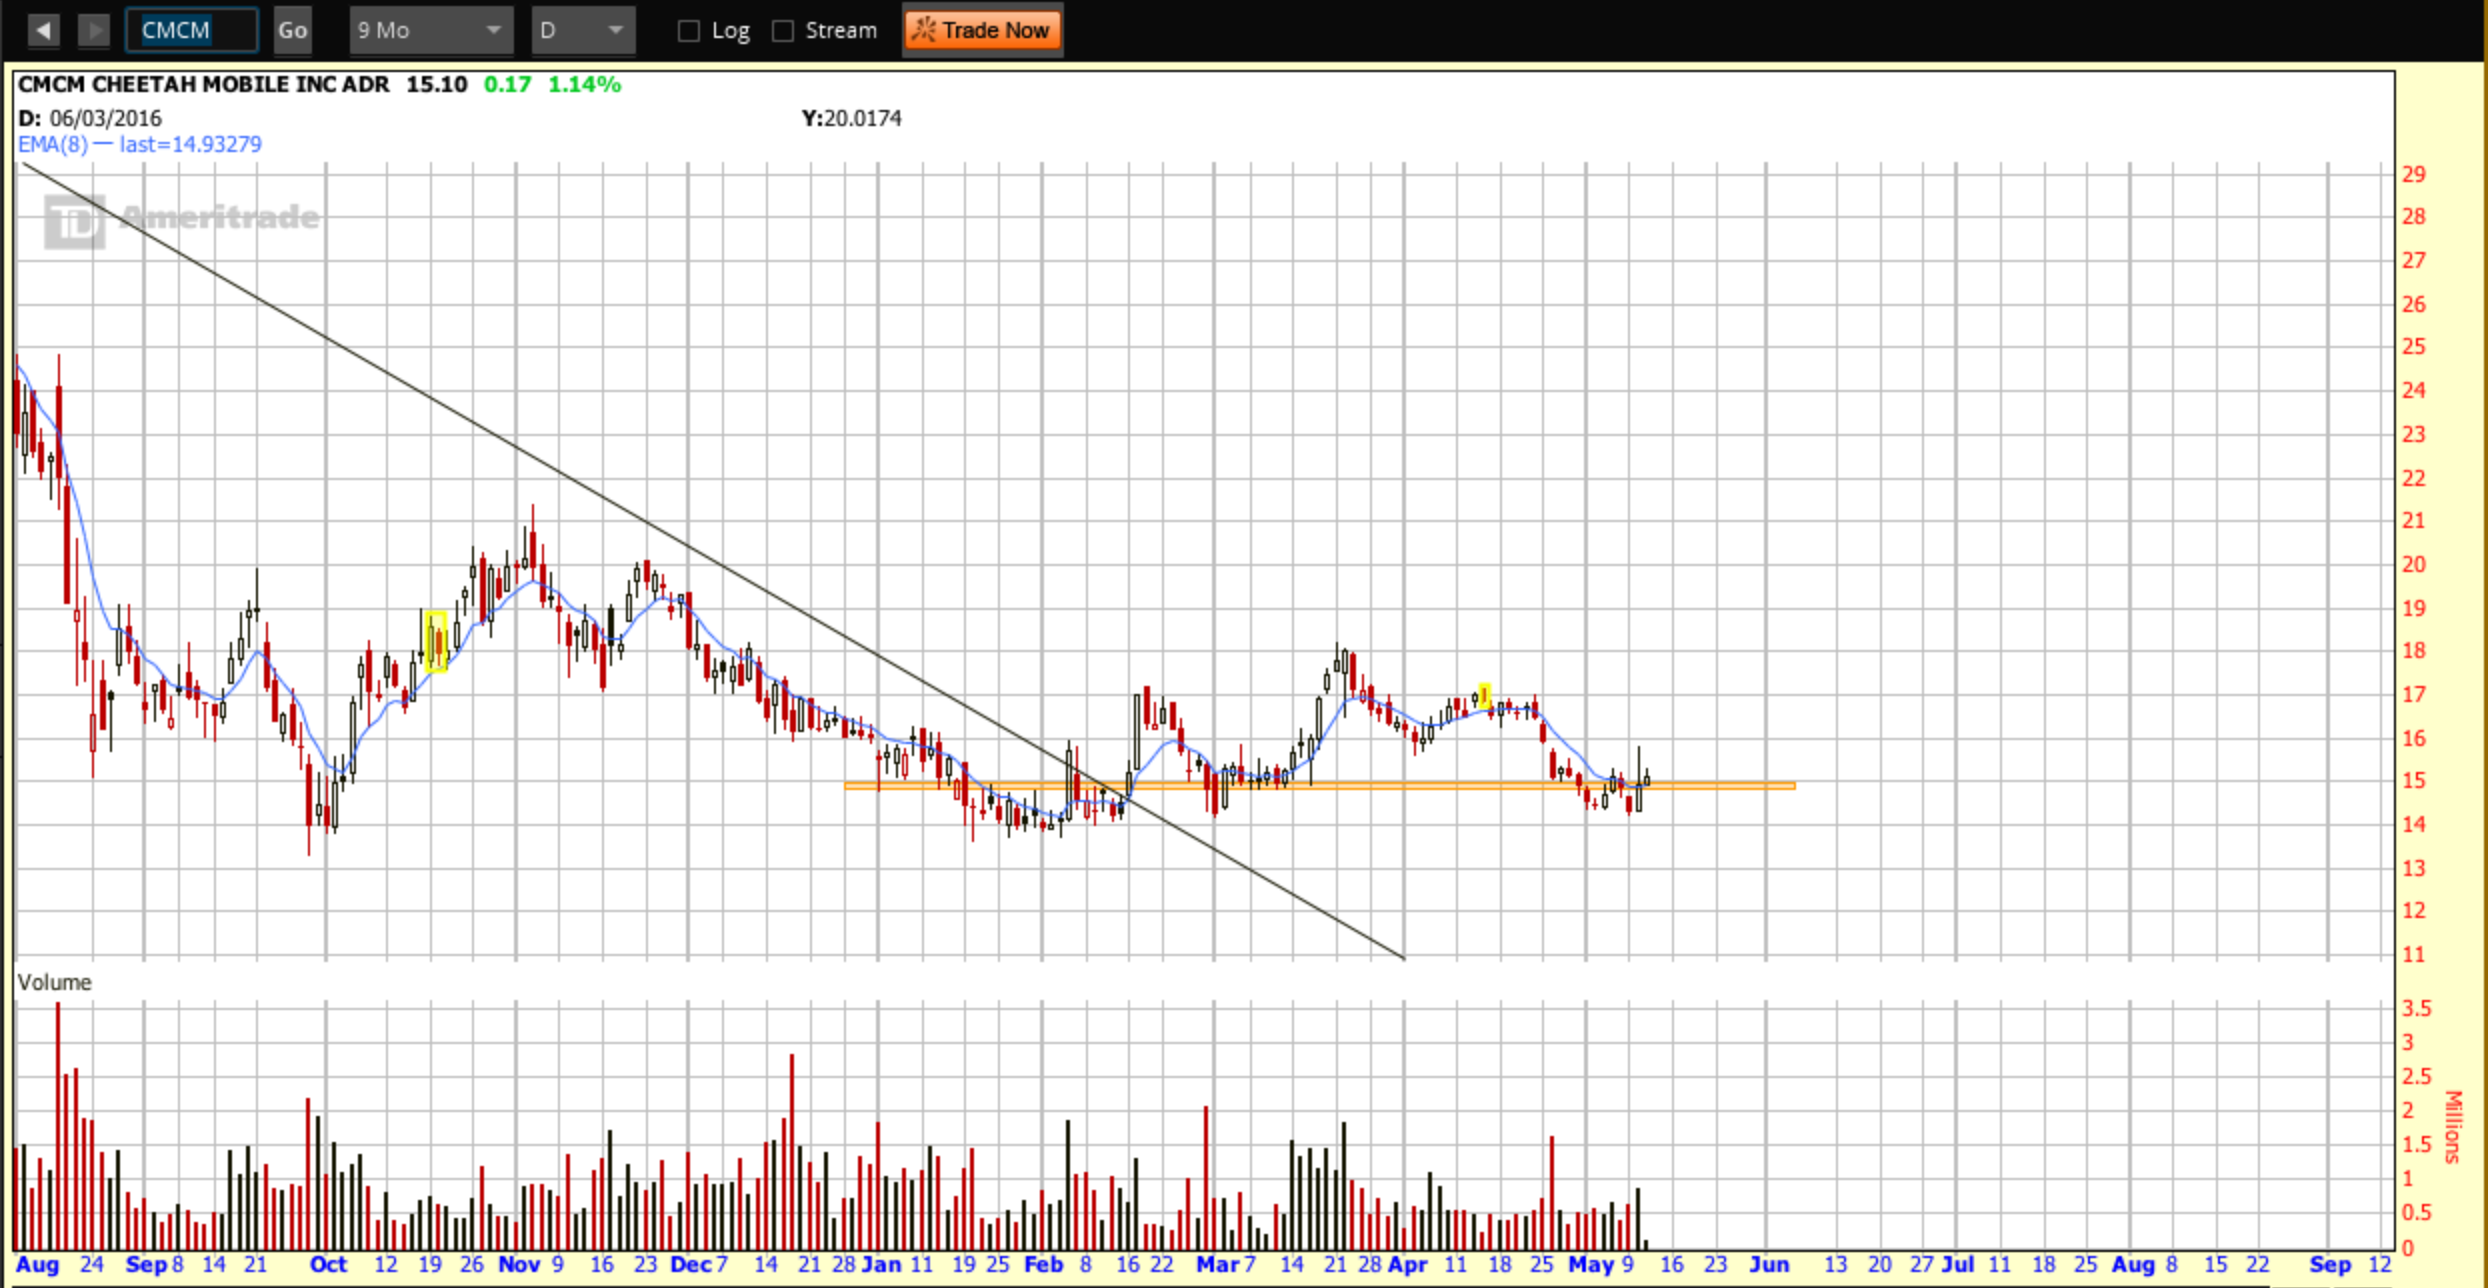Click the tallest red volume bar in August
The height and width of the screenshot is (1288, 2488).
coord(58,1125)
